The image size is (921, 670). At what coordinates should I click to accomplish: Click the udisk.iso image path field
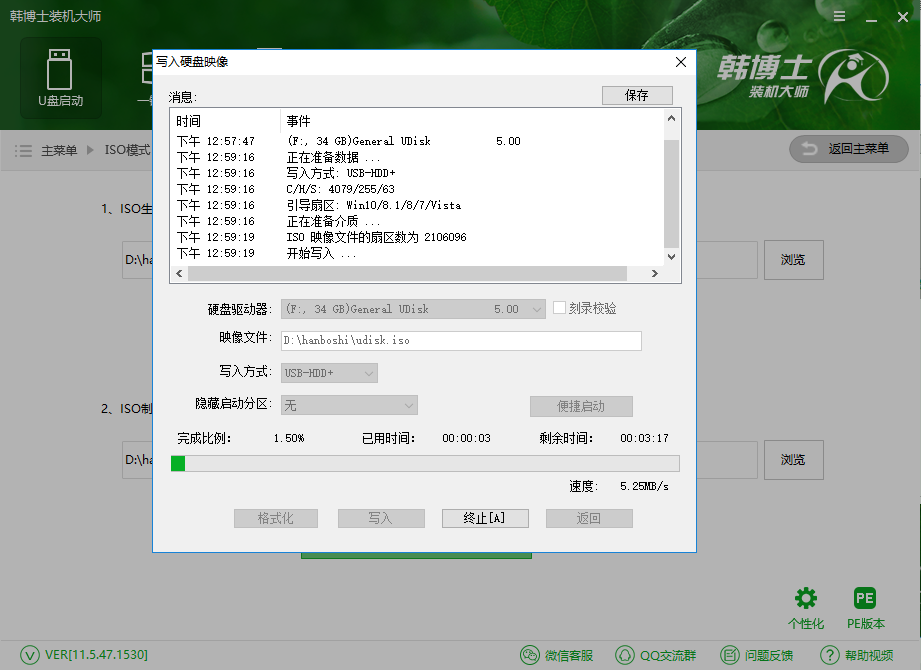click(461, 340)
